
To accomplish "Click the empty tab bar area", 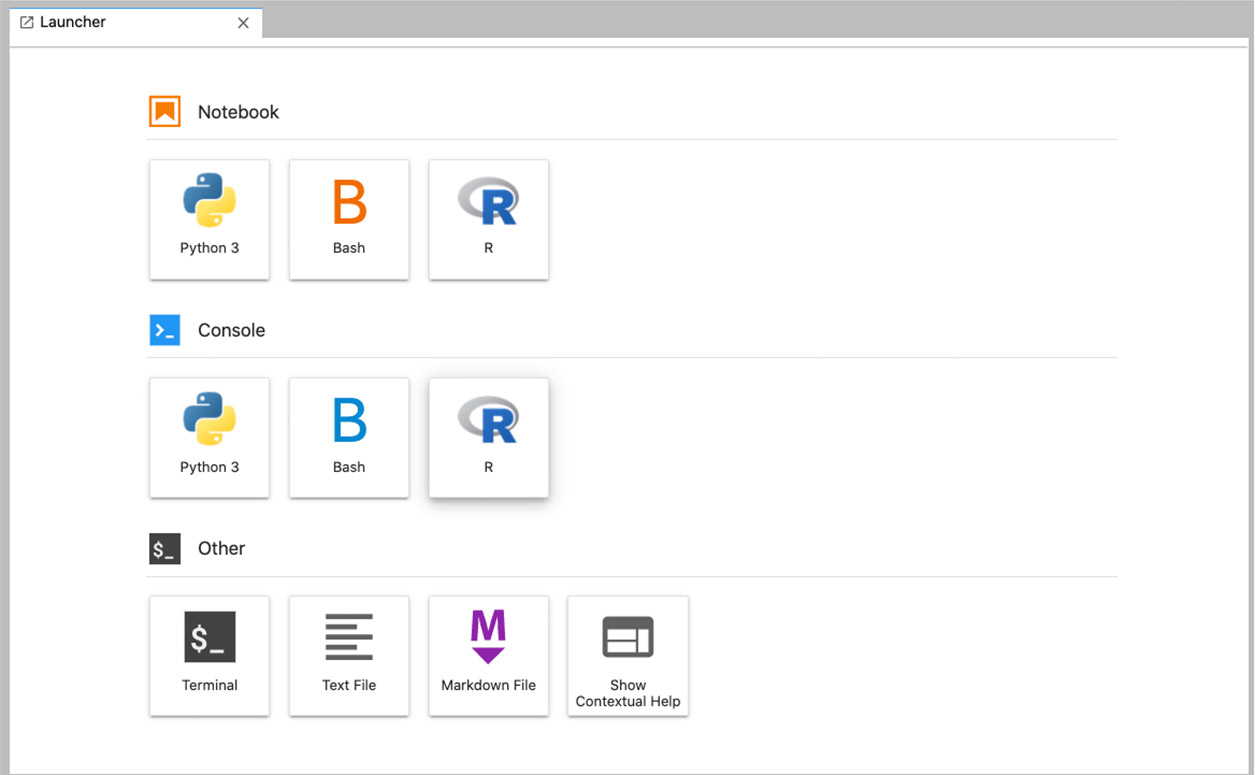I will tap(750, 22).
